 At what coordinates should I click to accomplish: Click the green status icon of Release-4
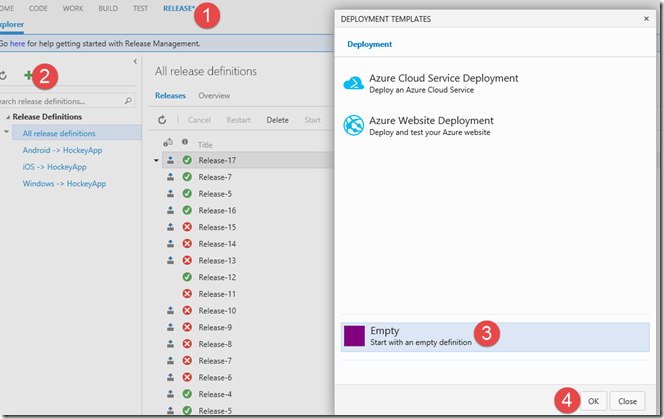click(187, 394)
